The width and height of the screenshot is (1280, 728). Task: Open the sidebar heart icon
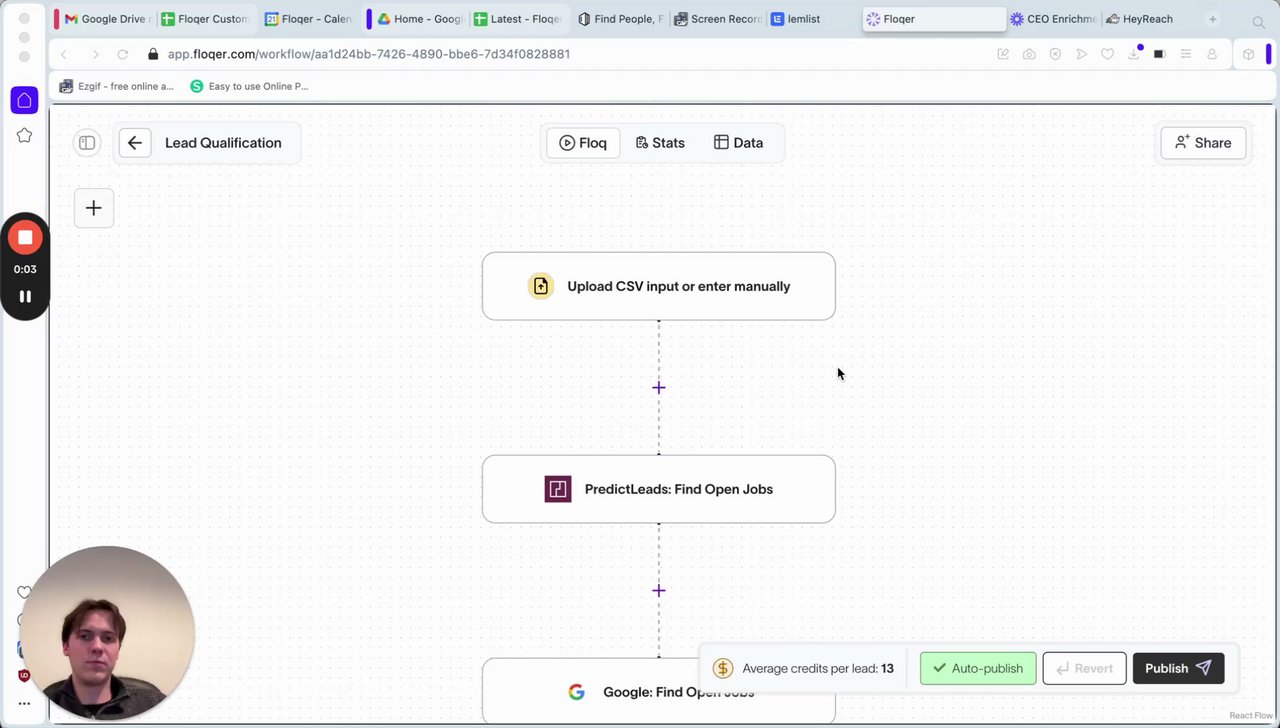click(23, 592)
